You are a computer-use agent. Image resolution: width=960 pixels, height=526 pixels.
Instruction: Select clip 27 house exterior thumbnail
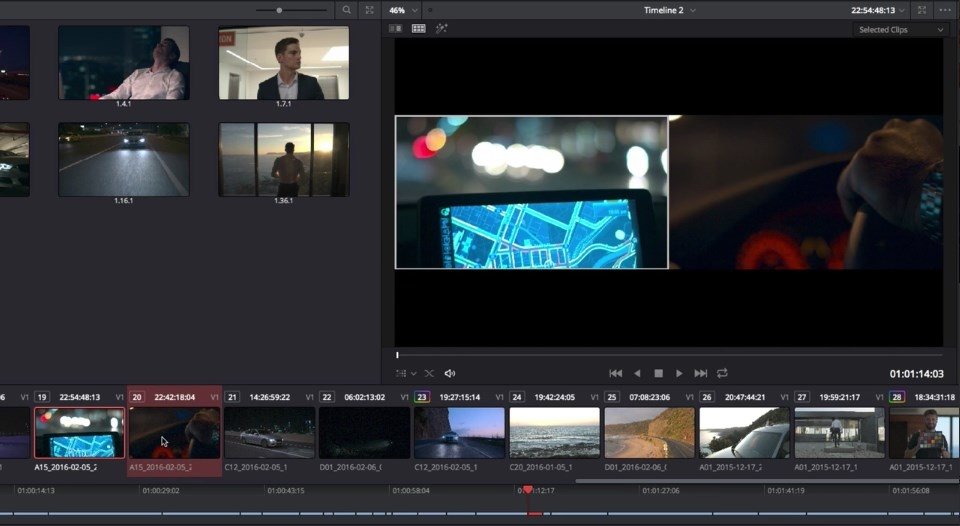point(839,433)
